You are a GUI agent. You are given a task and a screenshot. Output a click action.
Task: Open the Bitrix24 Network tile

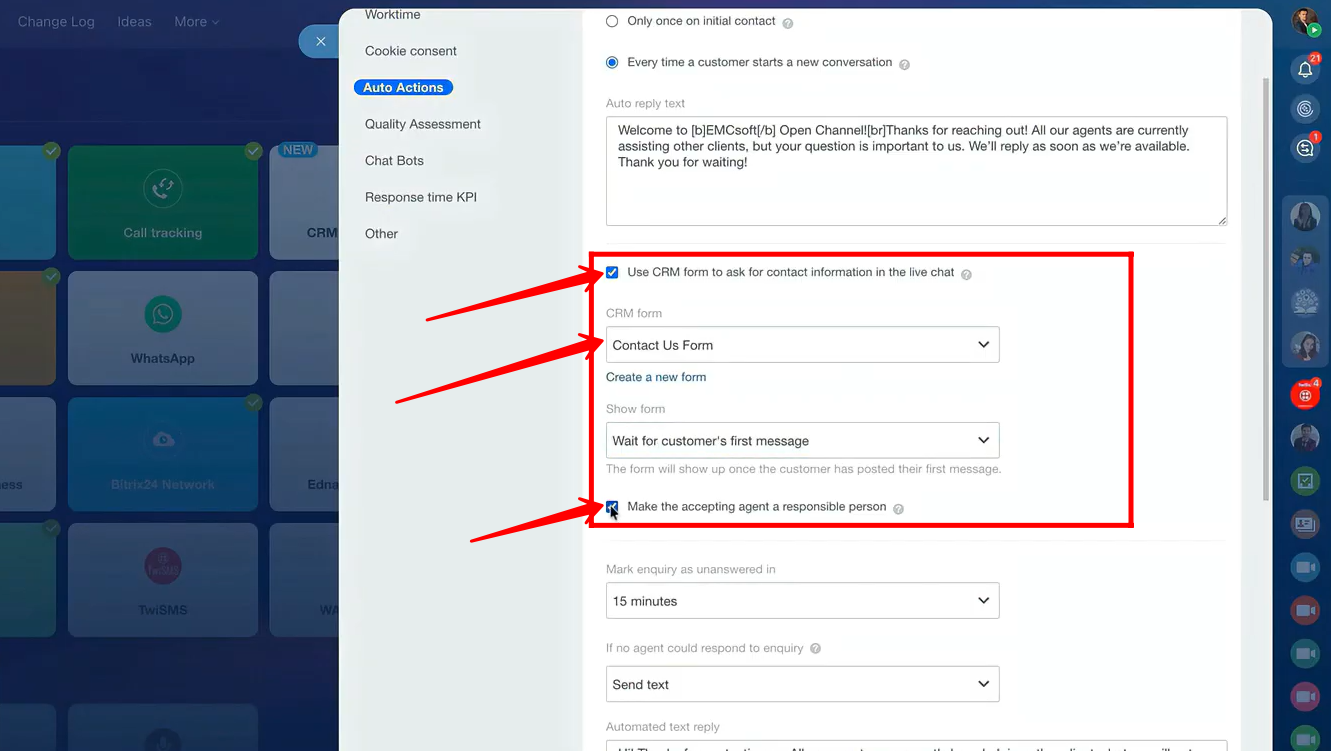click(162, 455)
